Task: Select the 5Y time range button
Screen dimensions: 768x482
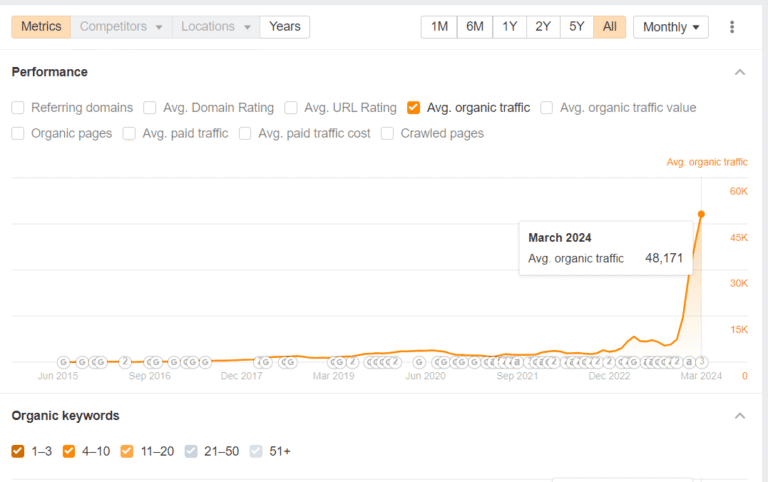Action: coord(576,27)
